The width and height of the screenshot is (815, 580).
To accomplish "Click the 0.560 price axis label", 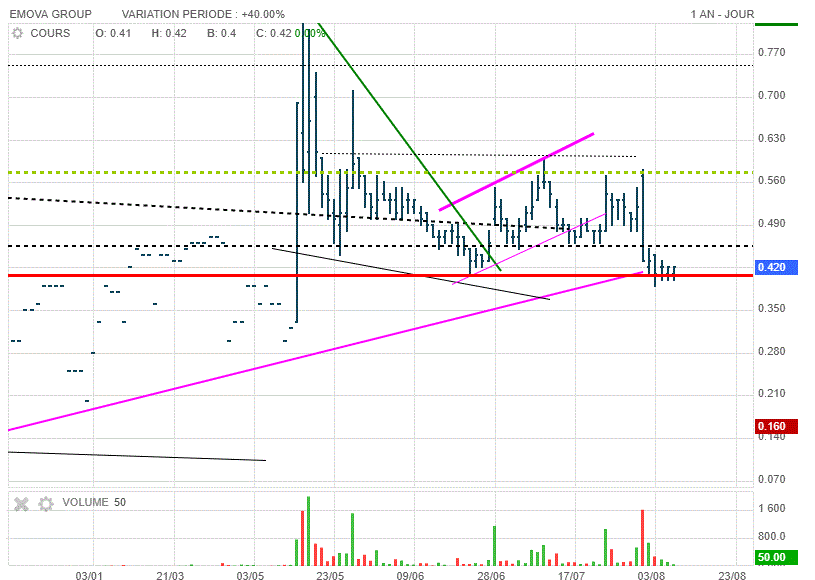I will [x=771, y=180].
